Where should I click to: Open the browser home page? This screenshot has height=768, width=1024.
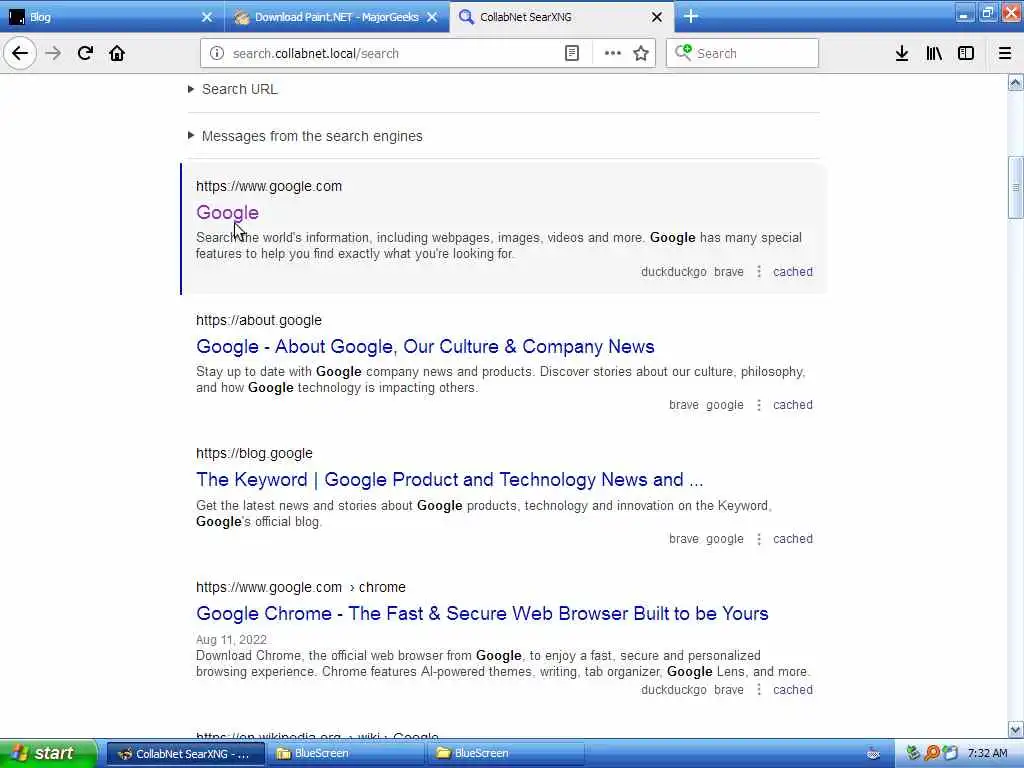click(117, 53)
